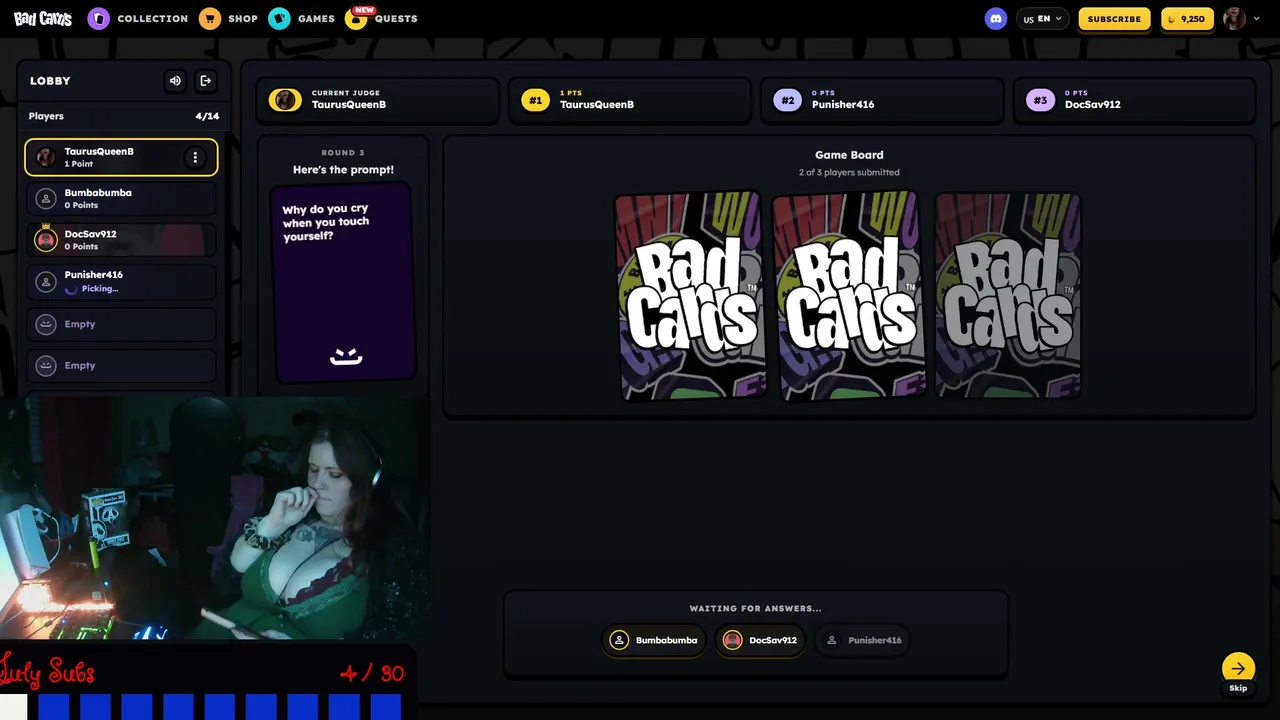Screen dimensions: 1280x720
Task: Click the "LOBBY" panel title
Action: (x=50, y=81)
